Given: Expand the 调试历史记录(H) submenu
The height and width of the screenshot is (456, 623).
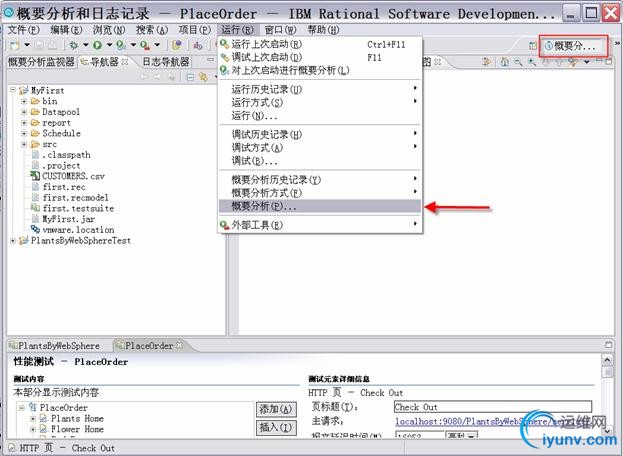Looking at the screenshot, I should (x=320, y=134).
